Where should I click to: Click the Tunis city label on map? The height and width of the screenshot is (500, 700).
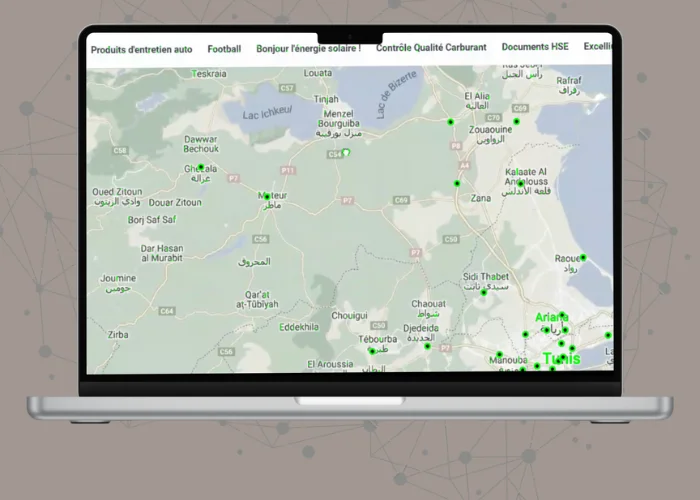pos(560,359)
